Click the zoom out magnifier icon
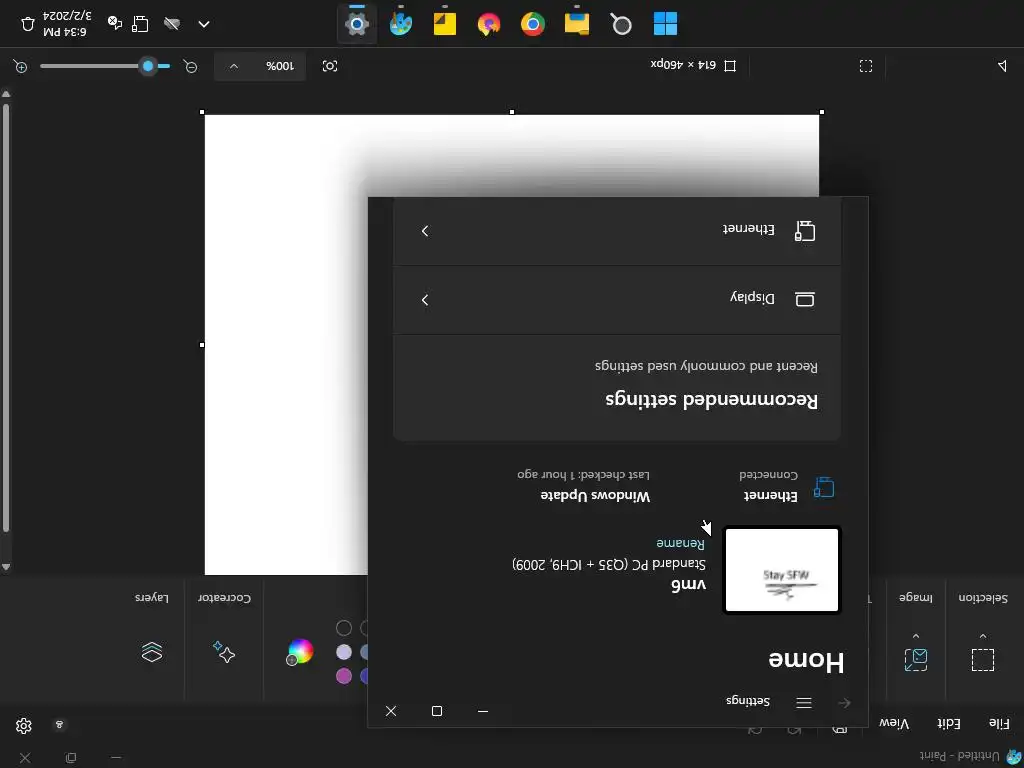 (x=190, y=66)
